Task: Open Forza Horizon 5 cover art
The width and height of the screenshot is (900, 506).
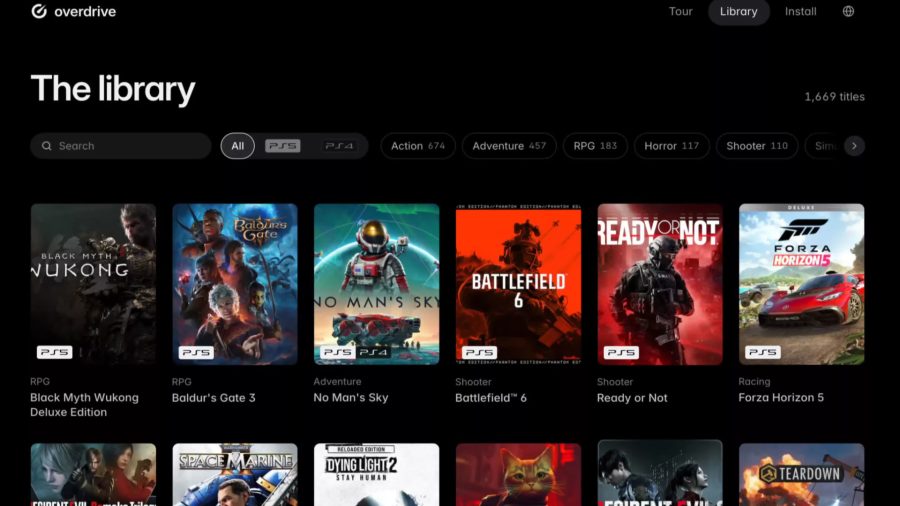Action: pyautogui.click(x=801, y=284)
